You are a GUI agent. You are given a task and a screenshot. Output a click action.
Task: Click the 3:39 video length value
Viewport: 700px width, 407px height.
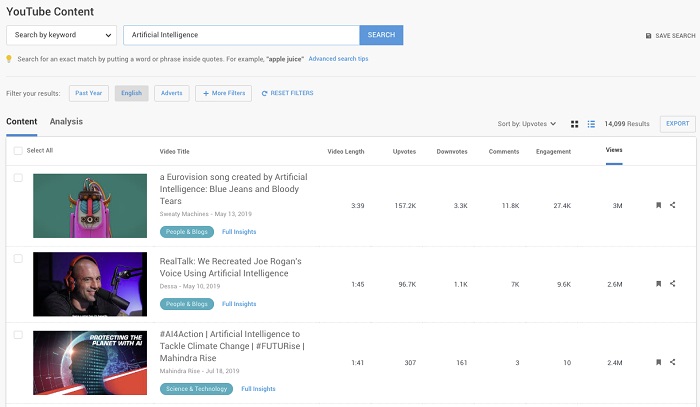tap(358, 206)
